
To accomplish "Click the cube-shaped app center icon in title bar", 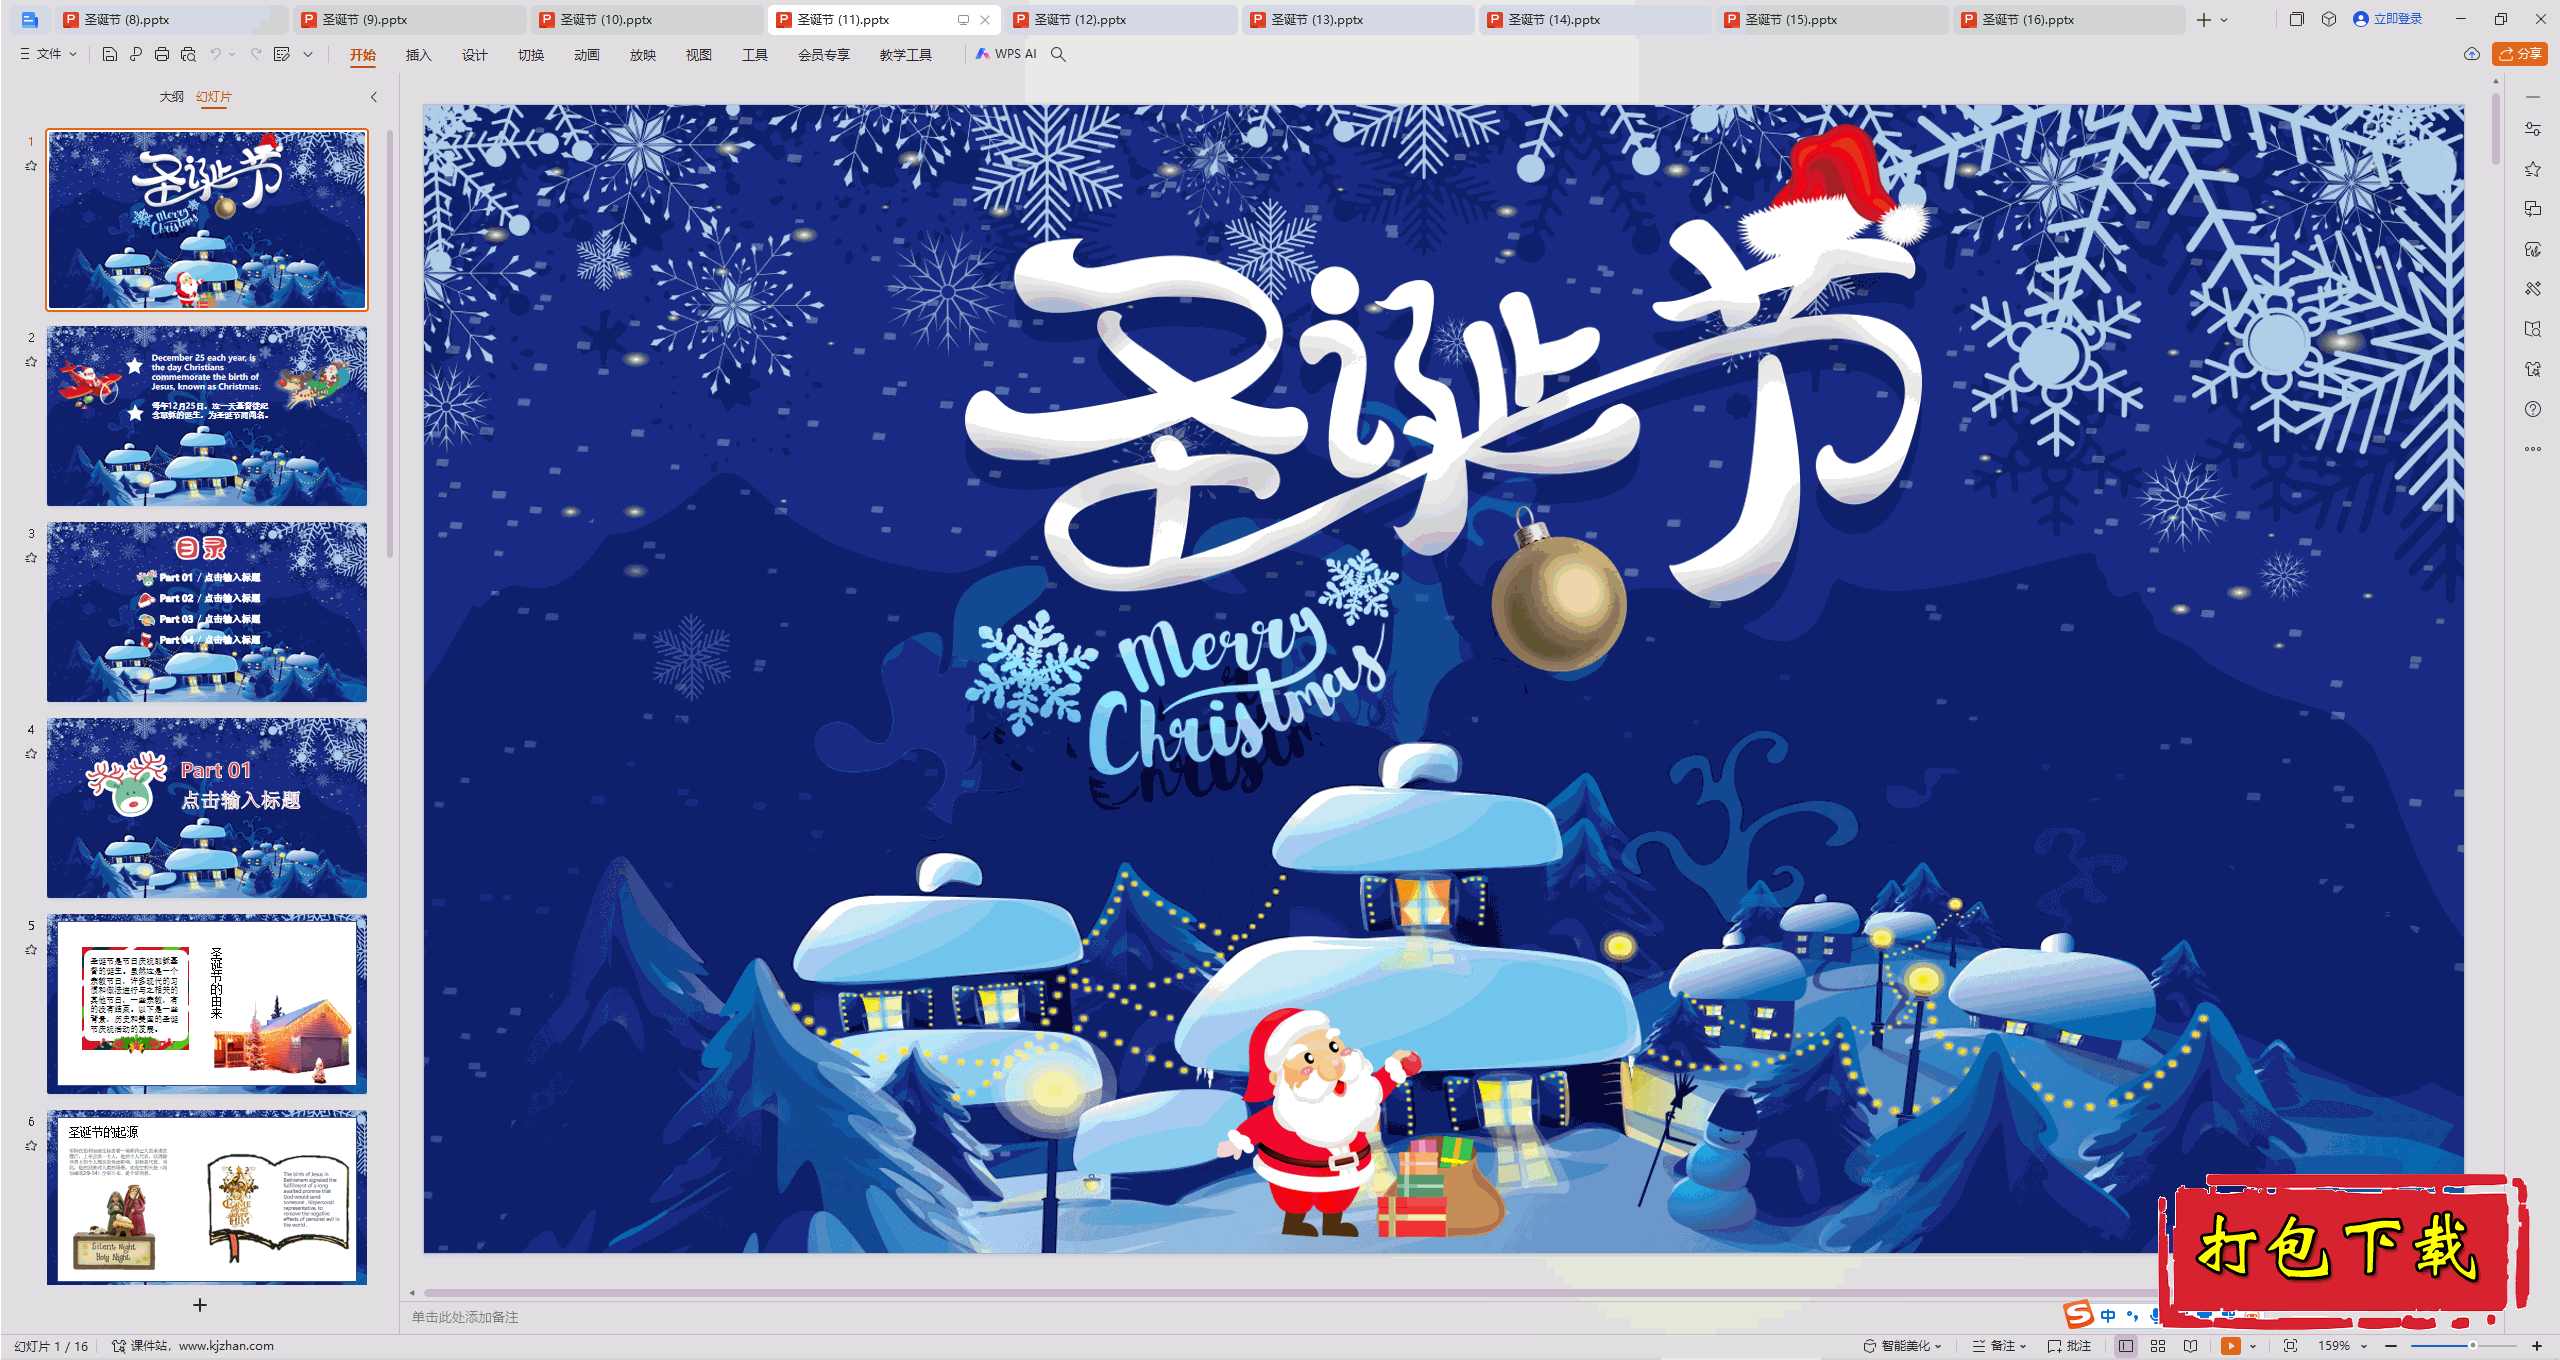I will [x=2329, y=19].
